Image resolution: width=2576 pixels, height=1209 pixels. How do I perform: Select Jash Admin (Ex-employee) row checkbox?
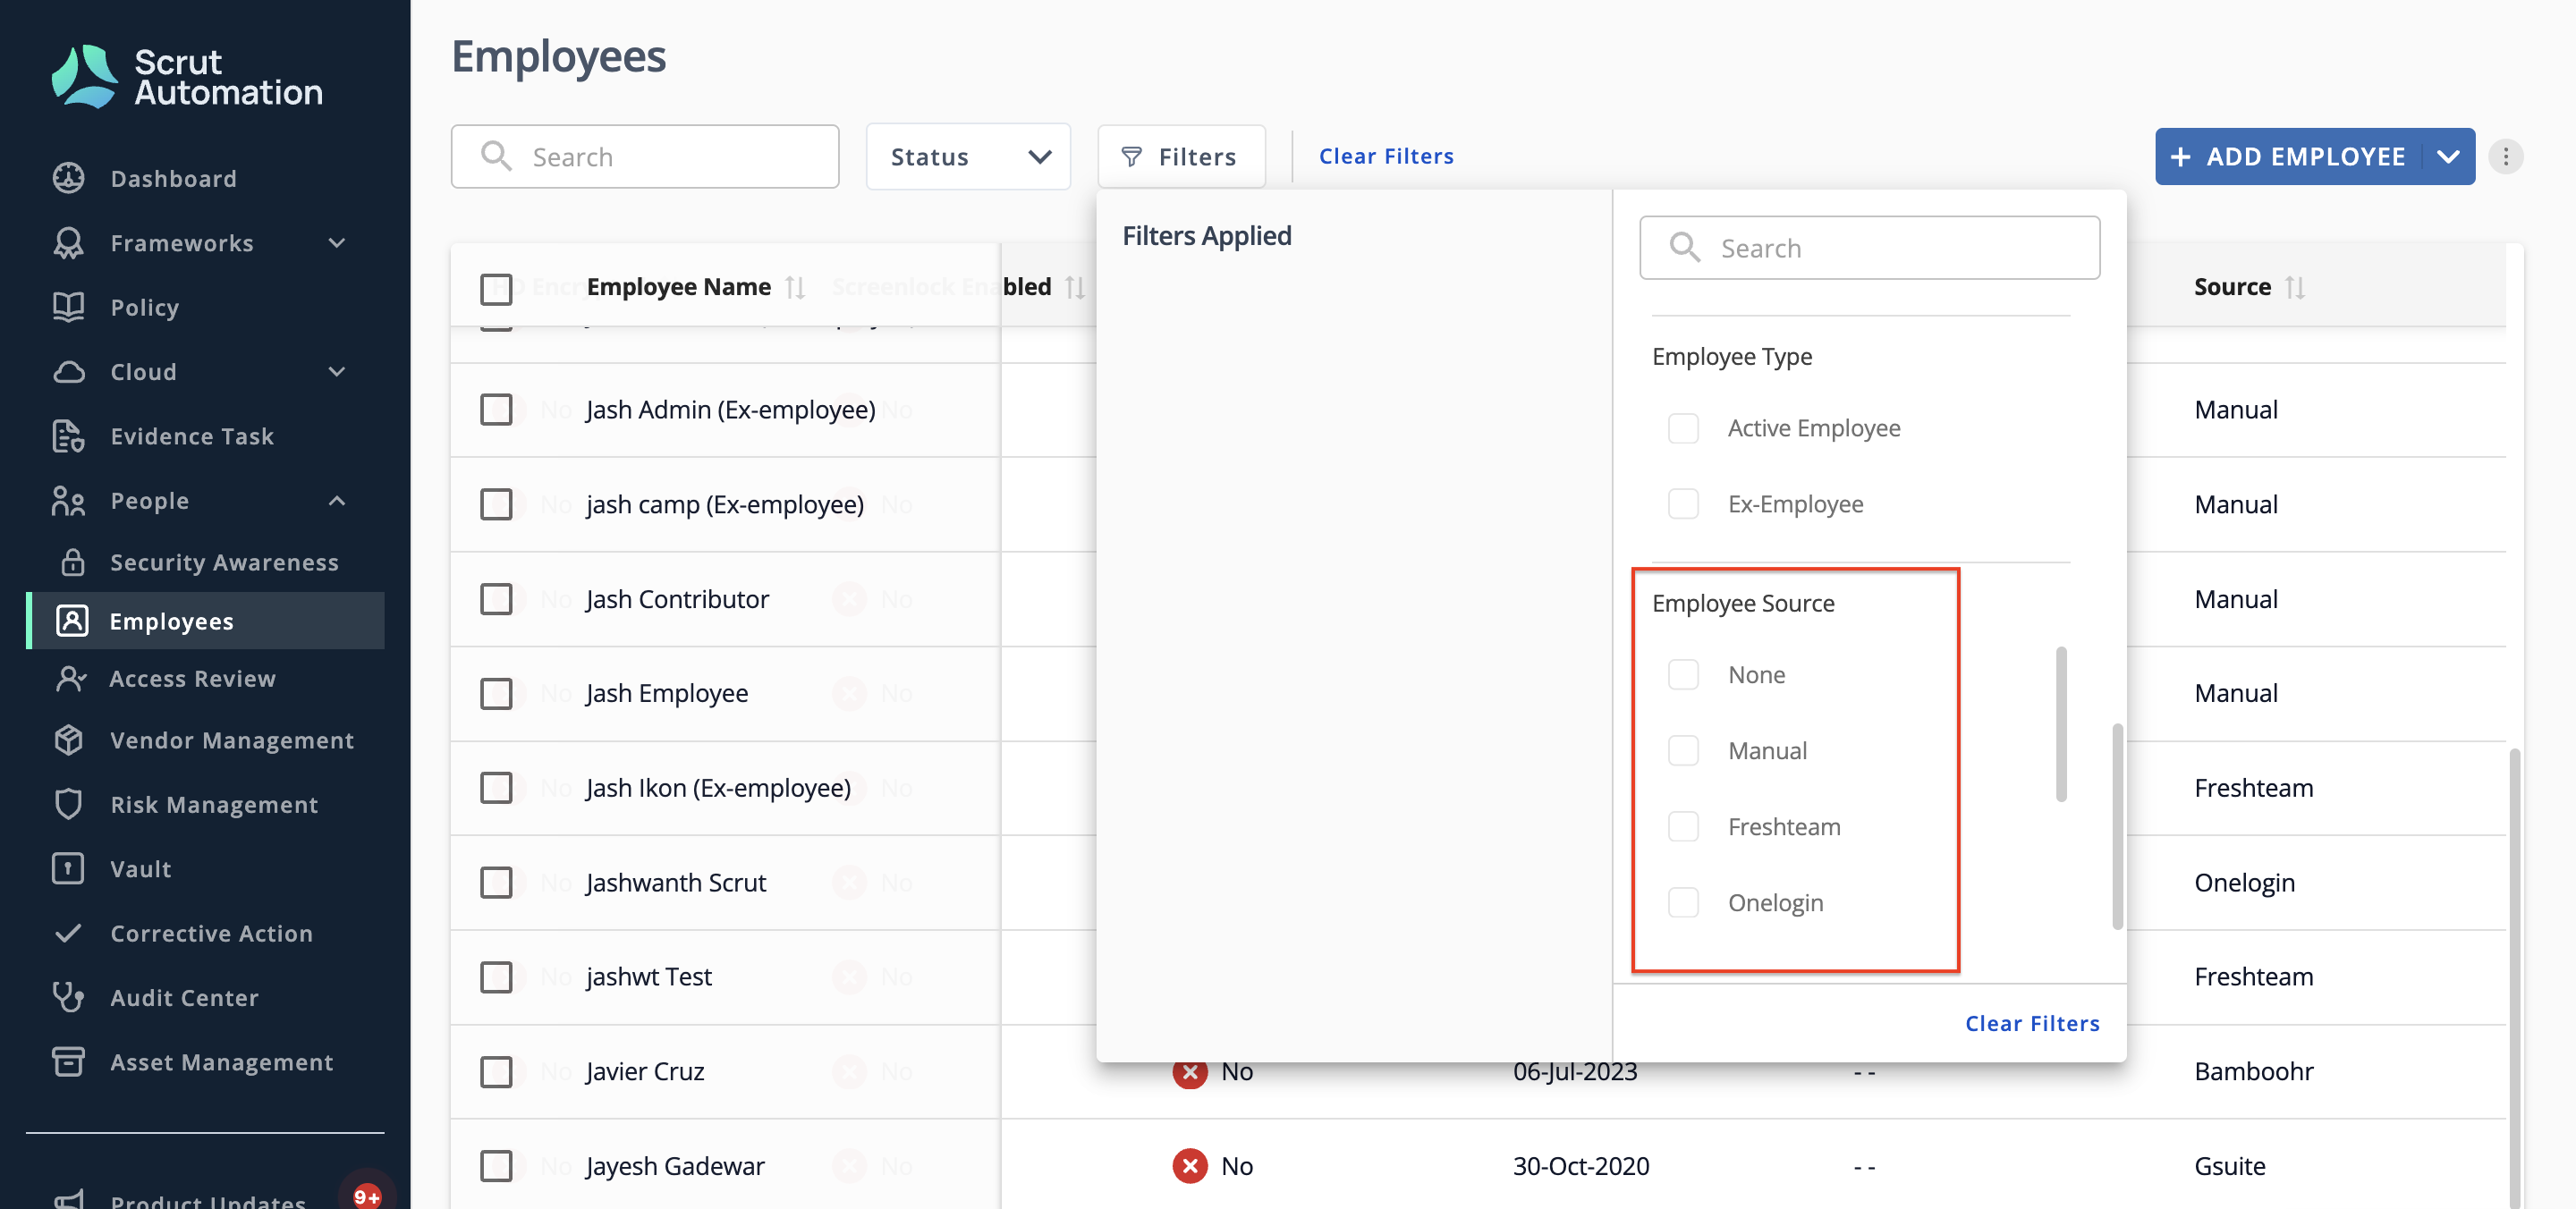pyautogui.click(x=496, y=410)
